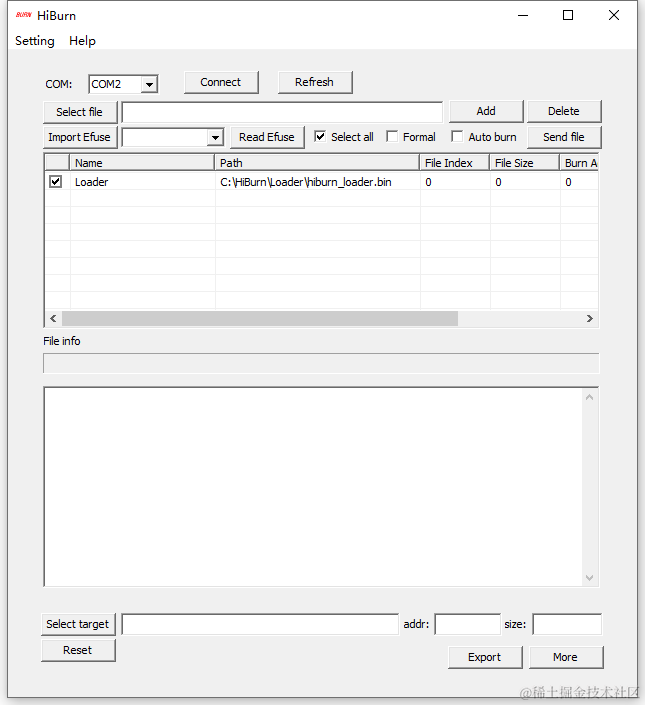Click the Delete button

tap(564, 111)
